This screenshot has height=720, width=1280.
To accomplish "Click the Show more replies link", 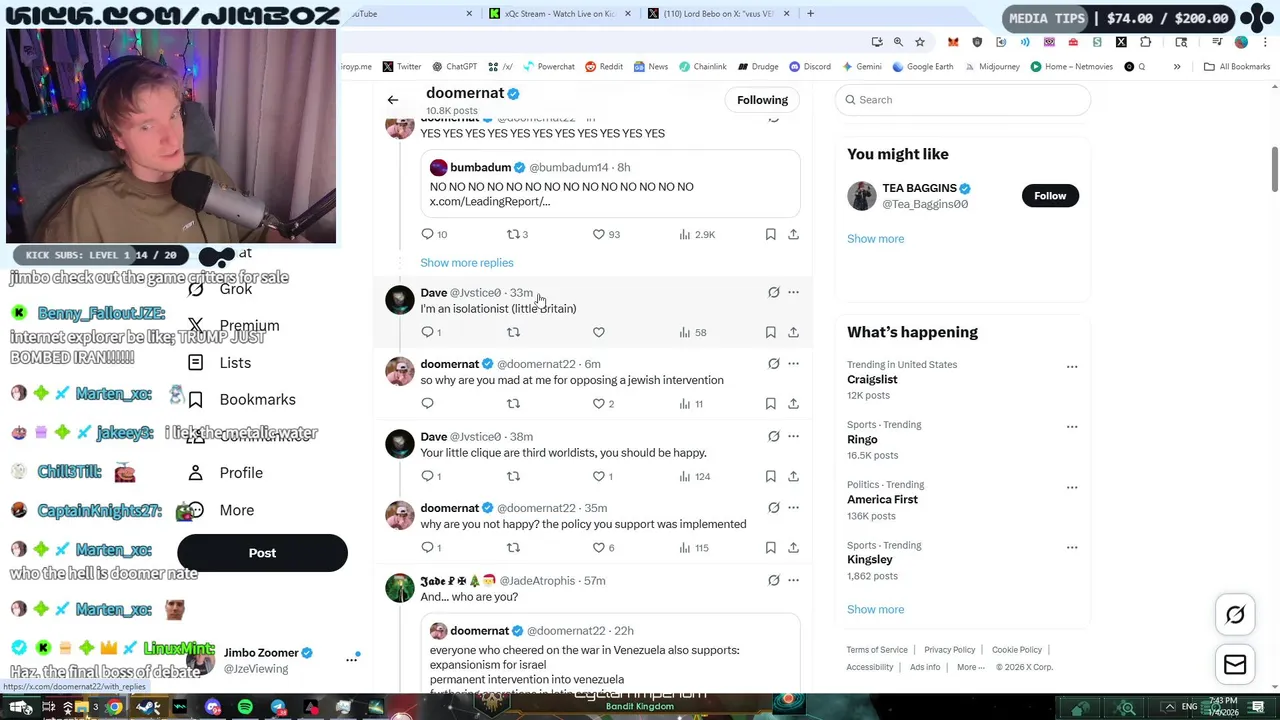I will tap(467, 263).
